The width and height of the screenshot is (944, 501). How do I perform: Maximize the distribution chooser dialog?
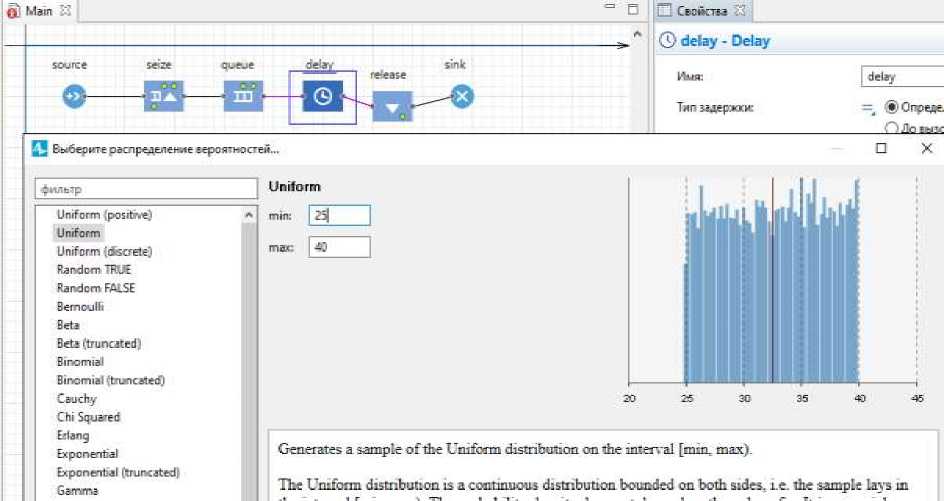(x=881, y=148)
